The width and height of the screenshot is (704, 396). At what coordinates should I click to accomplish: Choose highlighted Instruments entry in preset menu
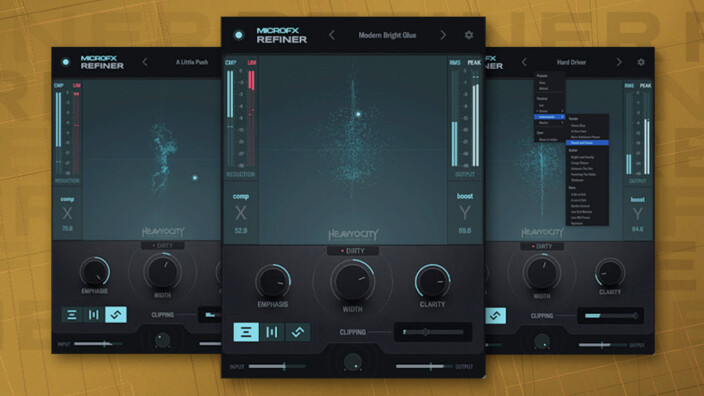(x=550, y=117)
